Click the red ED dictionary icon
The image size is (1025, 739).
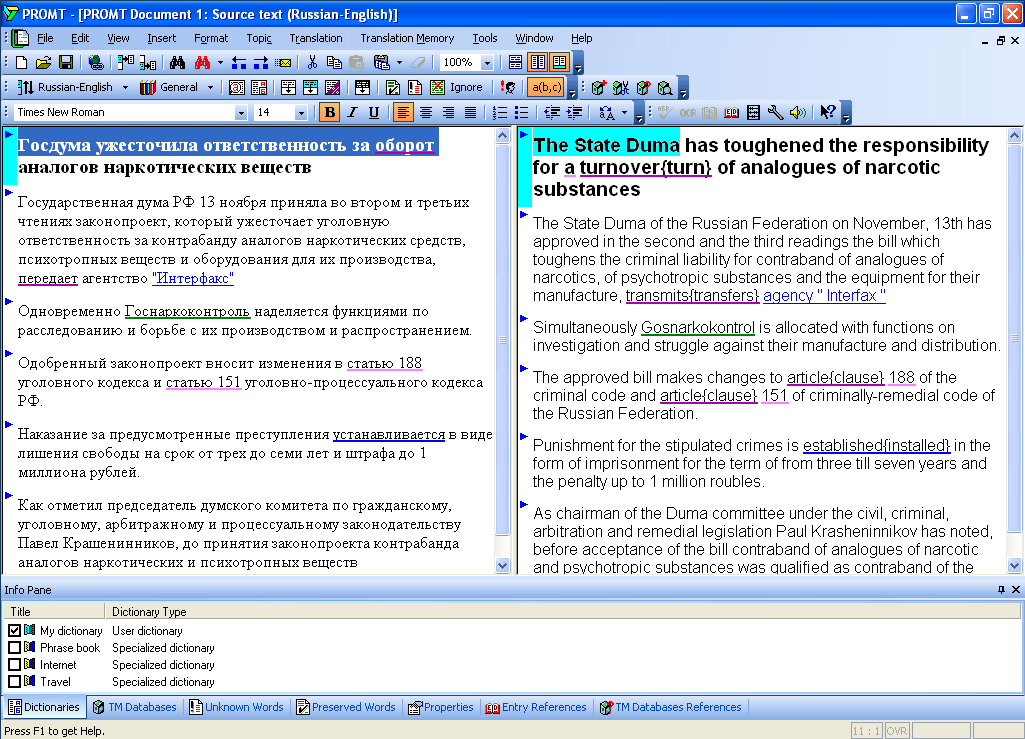tap(731, 112)
